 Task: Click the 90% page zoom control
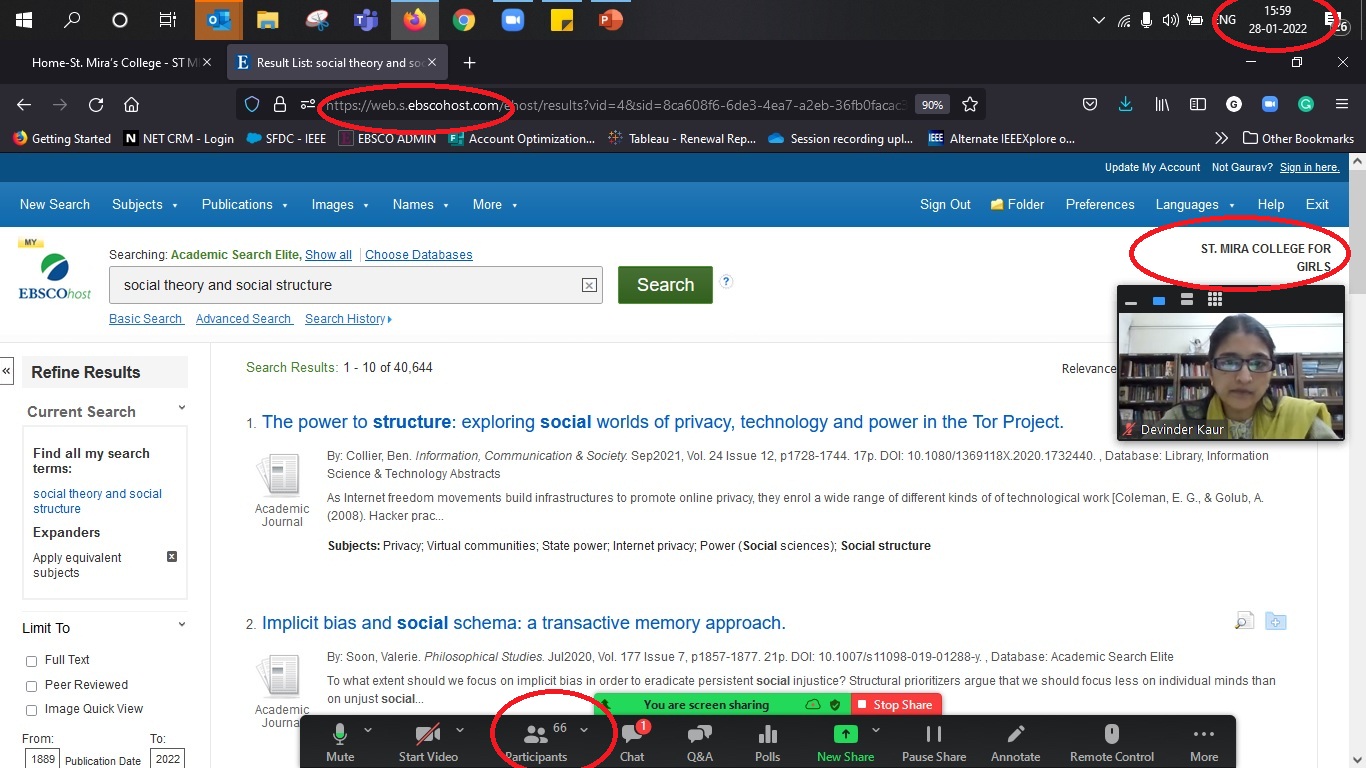932,104
